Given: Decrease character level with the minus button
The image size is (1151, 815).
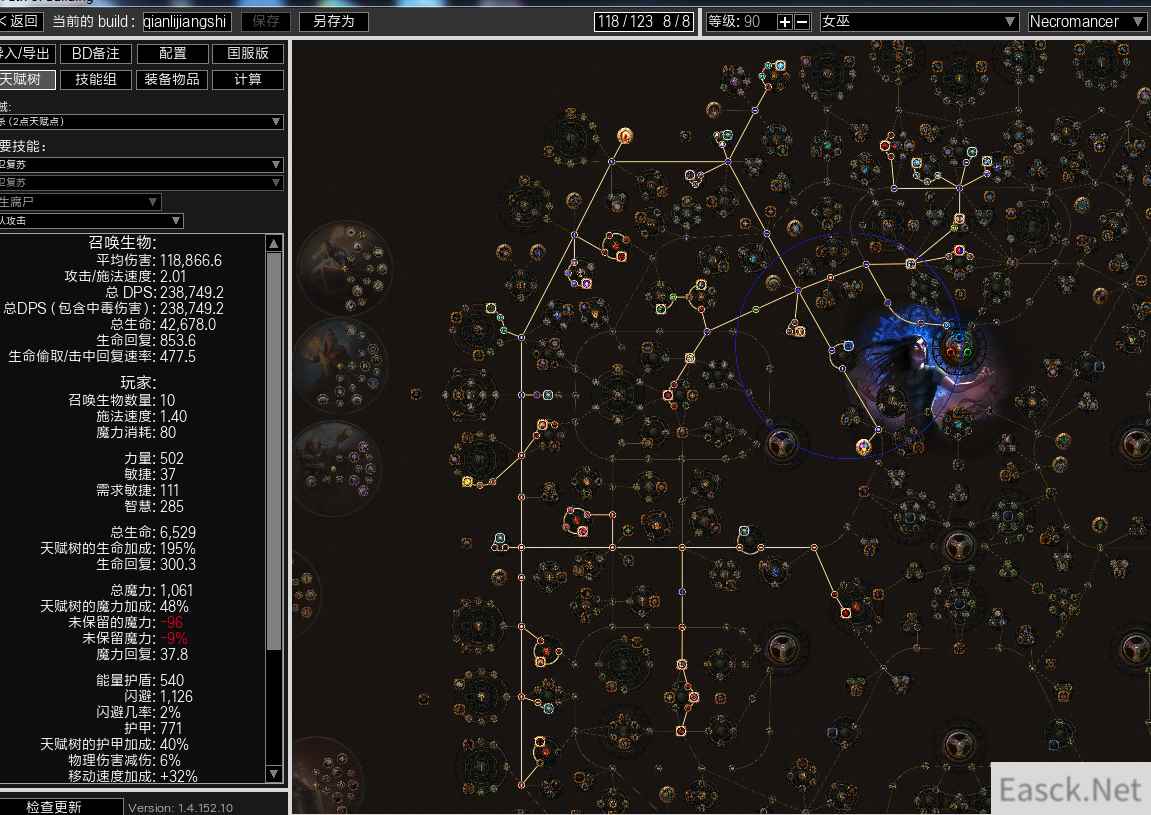Looking at the screenshot, I should (802, 22).
